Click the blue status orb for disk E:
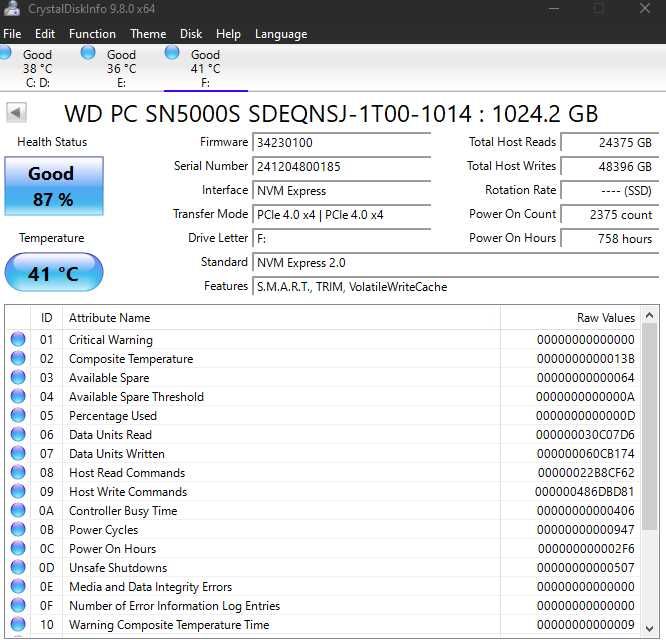This screenshot has height=640, width=666. (88, 53)
